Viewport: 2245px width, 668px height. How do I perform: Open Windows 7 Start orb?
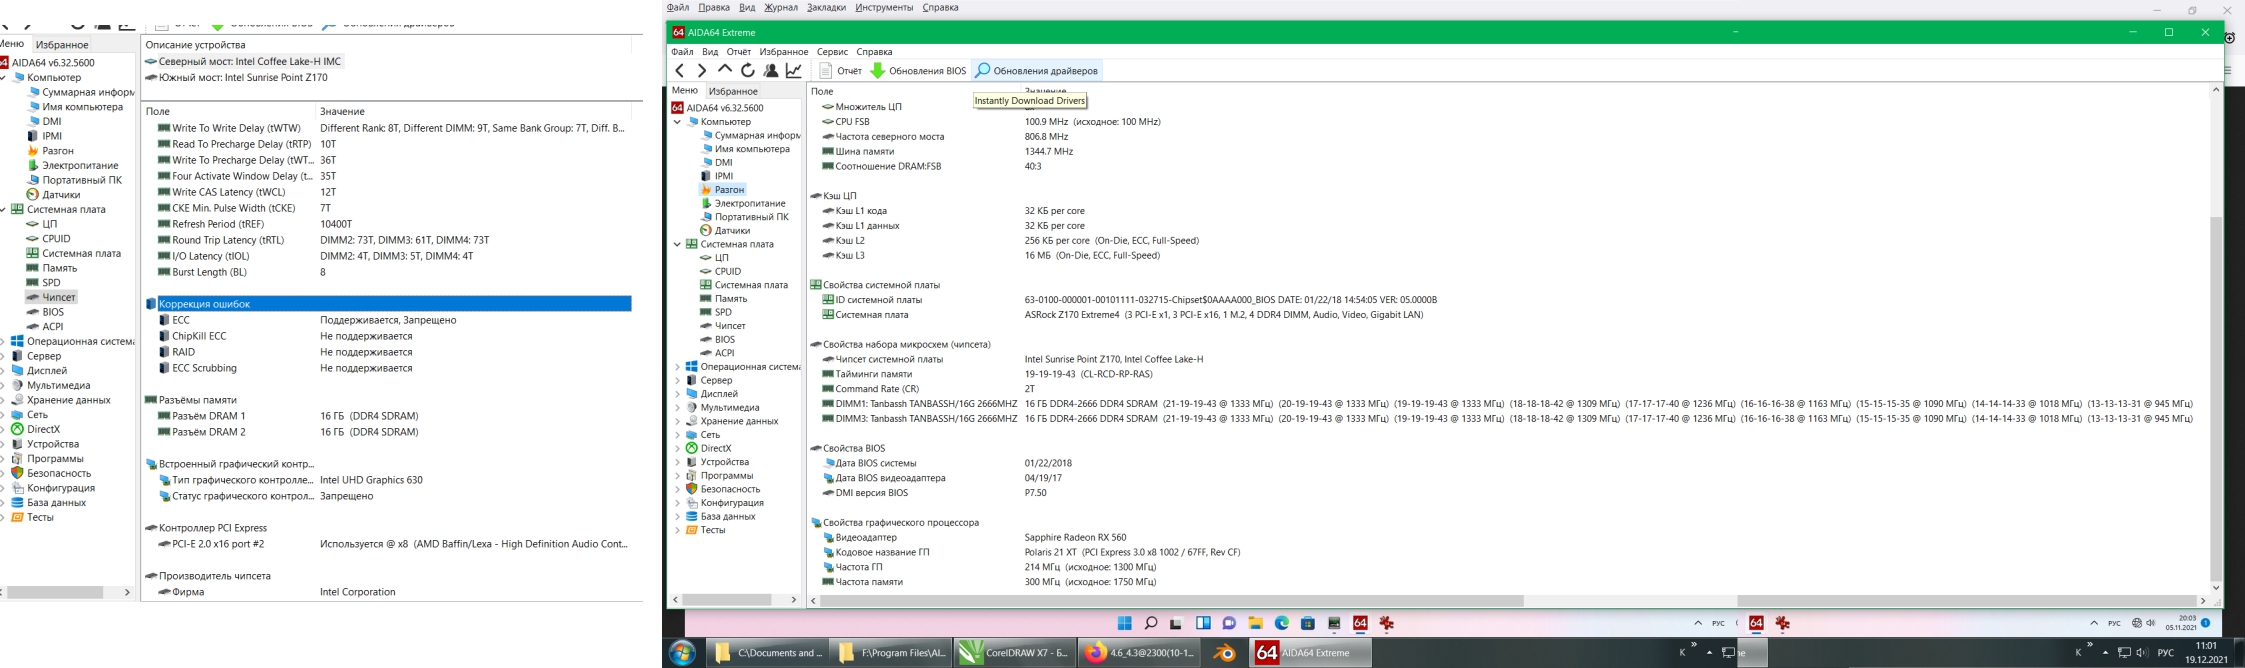(x=684, y=653)
